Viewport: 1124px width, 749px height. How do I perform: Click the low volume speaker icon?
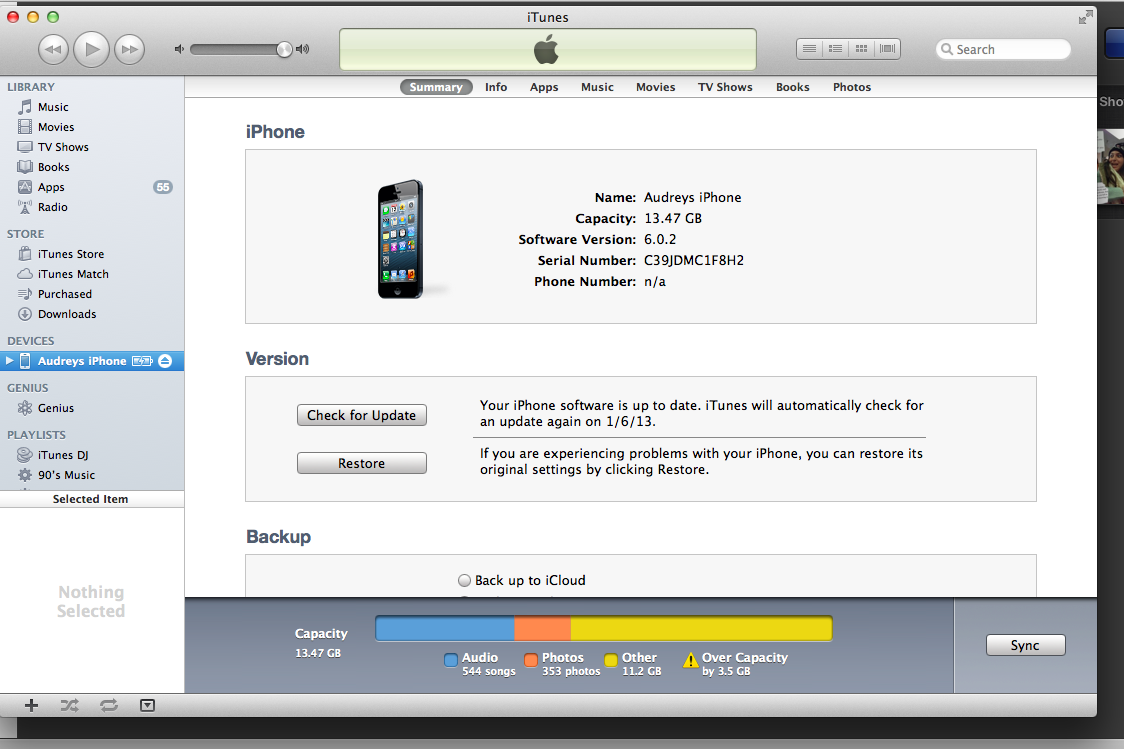click(x=179, y=49)
